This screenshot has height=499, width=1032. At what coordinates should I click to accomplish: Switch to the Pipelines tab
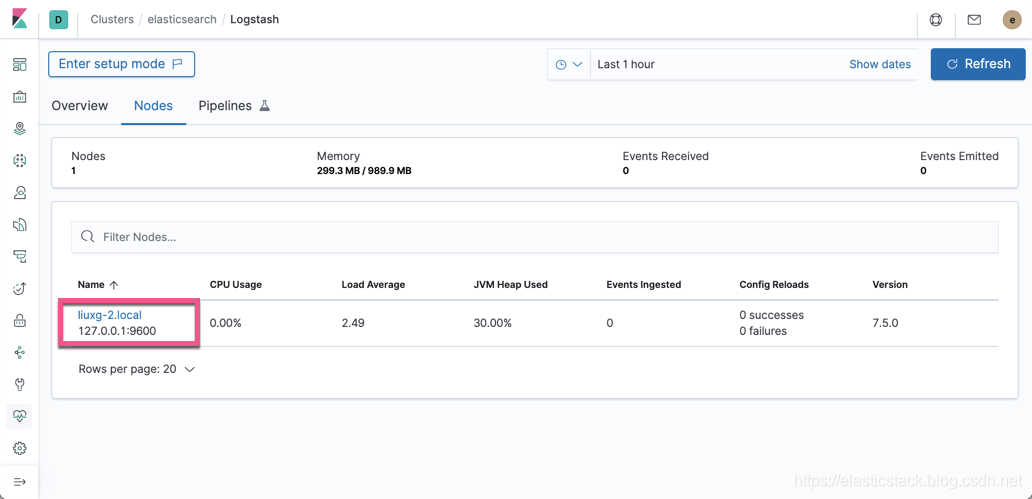(x=234, y=105)
